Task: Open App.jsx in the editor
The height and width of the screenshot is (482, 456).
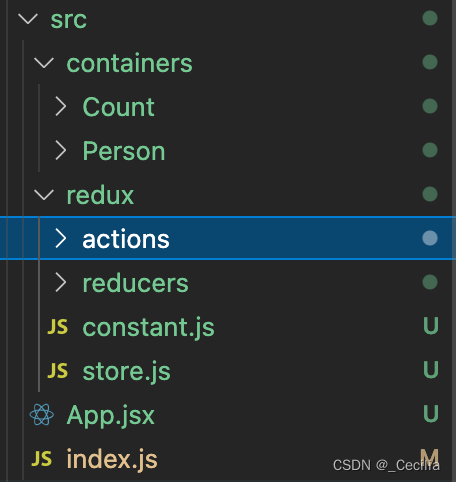Action: [111, 415]
